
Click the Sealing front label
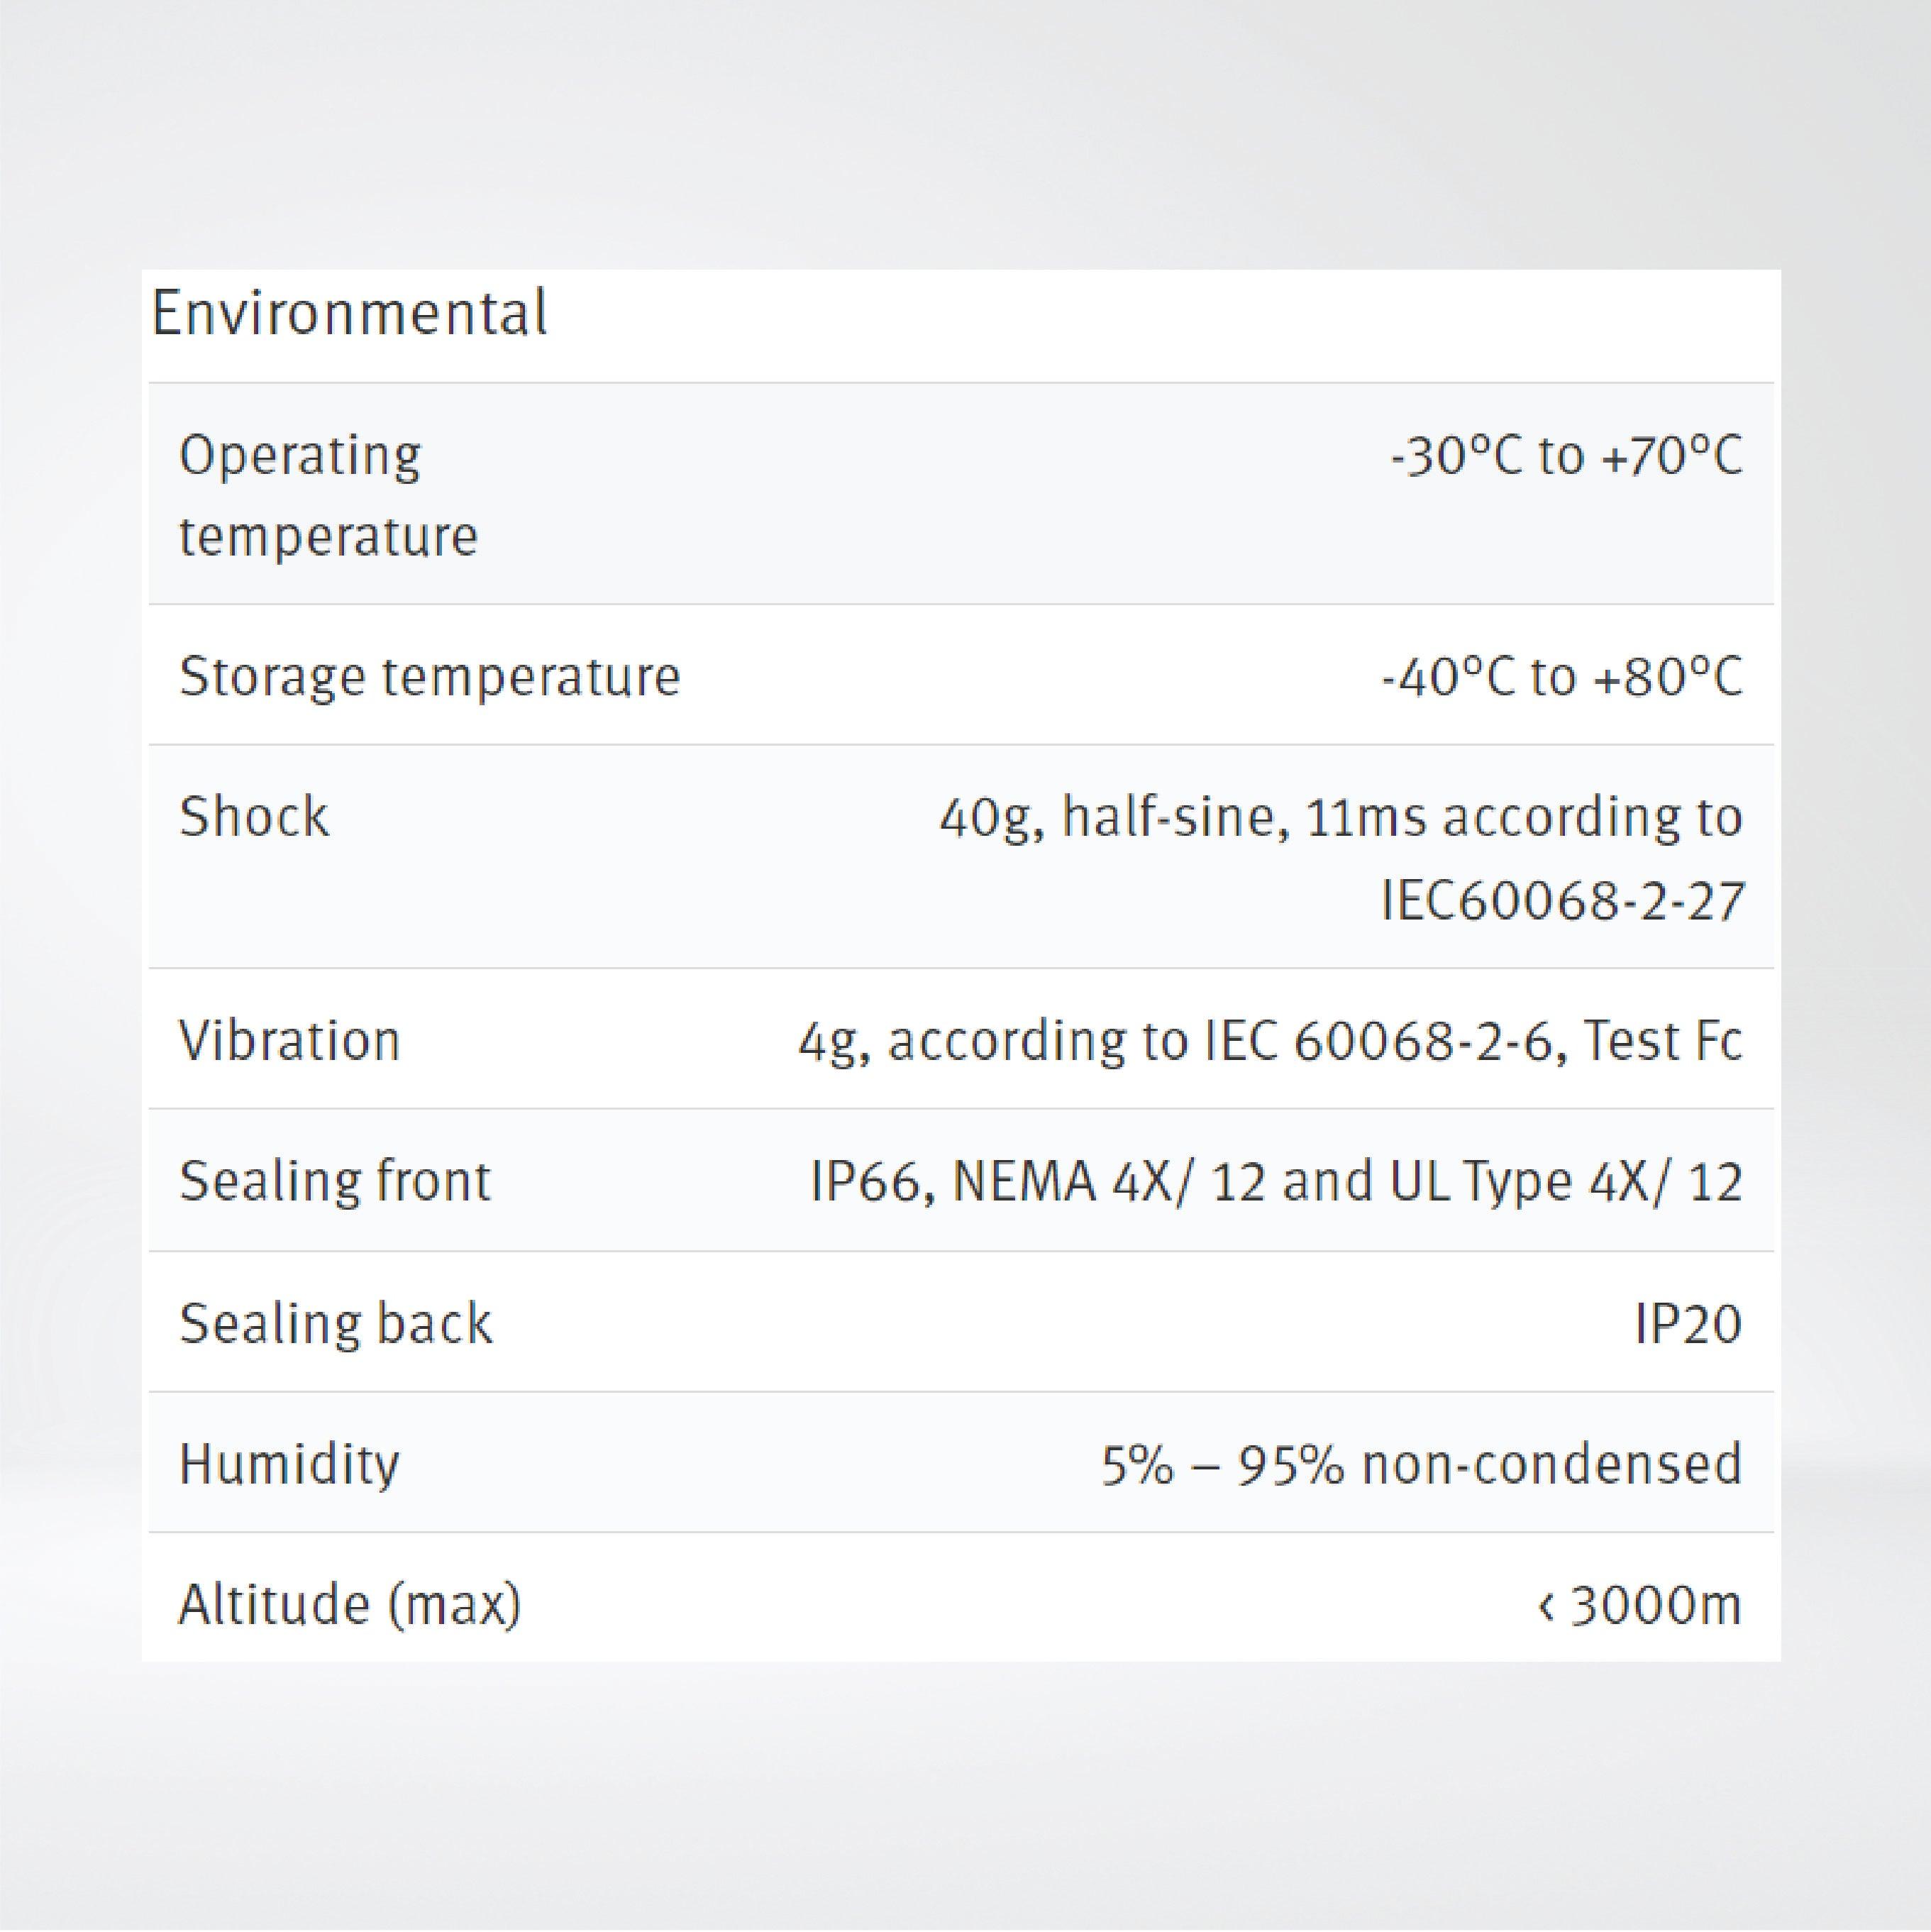coord(335,1181)
